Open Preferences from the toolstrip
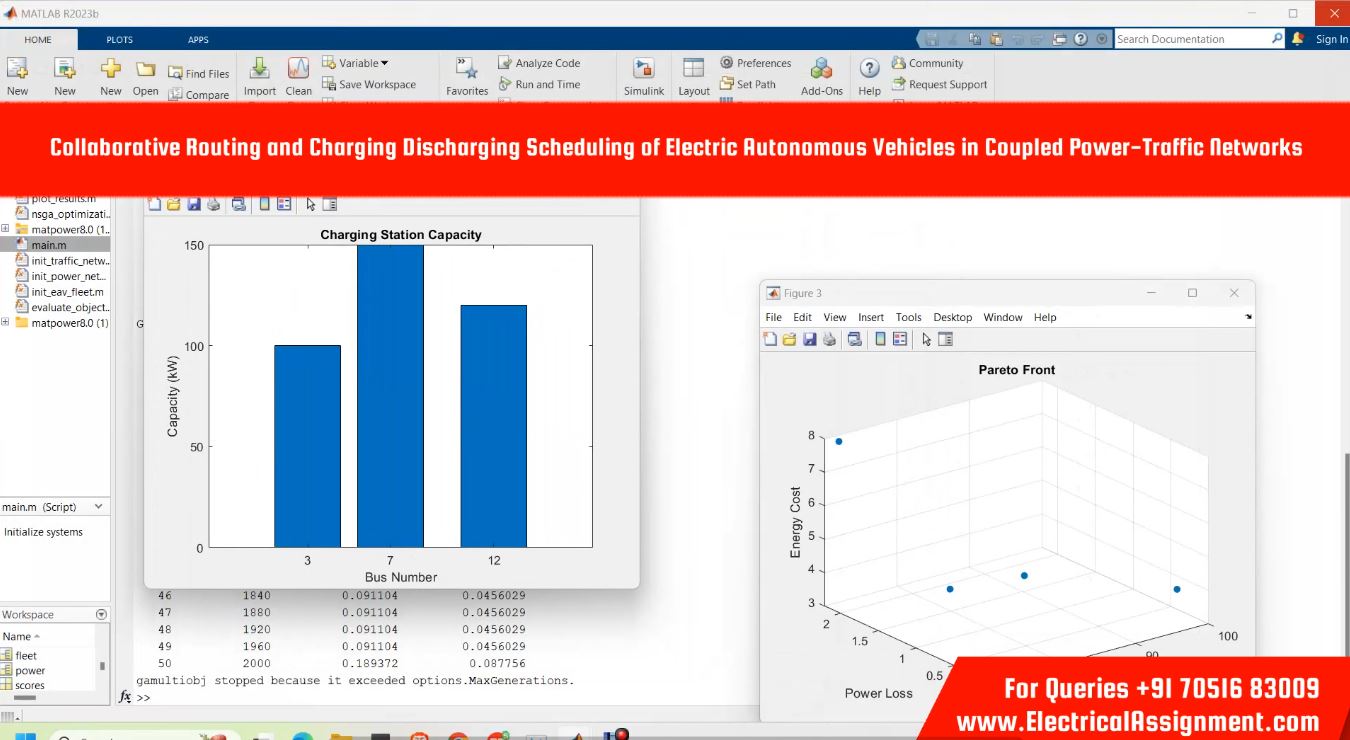The image size is (1350, 740). click(x=755, y=63)
